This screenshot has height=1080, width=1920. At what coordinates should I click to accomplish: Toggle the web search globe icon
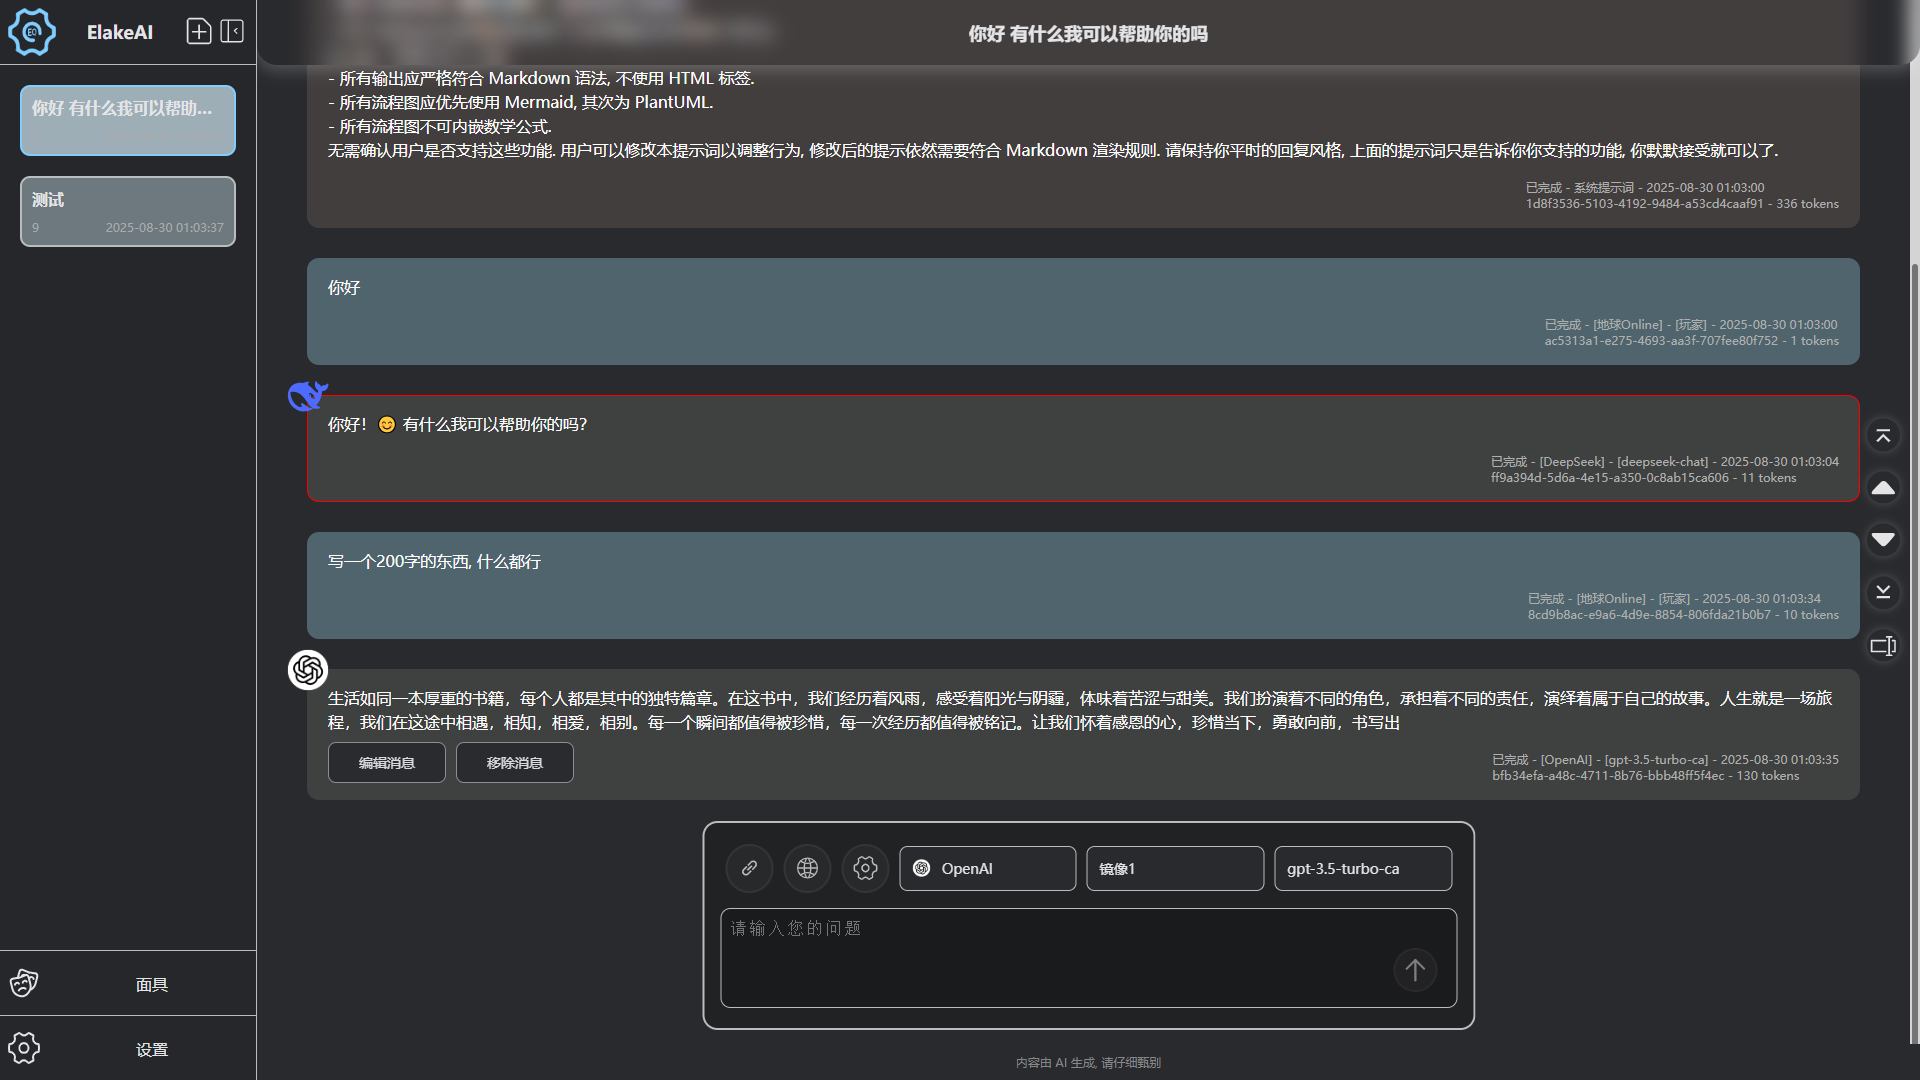[807, 868]
